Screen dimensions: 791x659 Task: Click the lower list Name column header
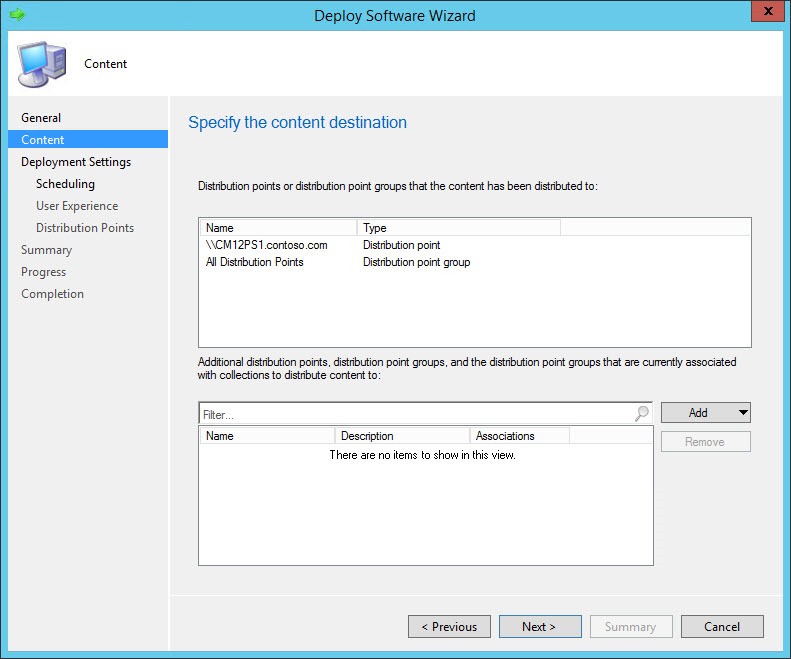[x=266, y=436]
